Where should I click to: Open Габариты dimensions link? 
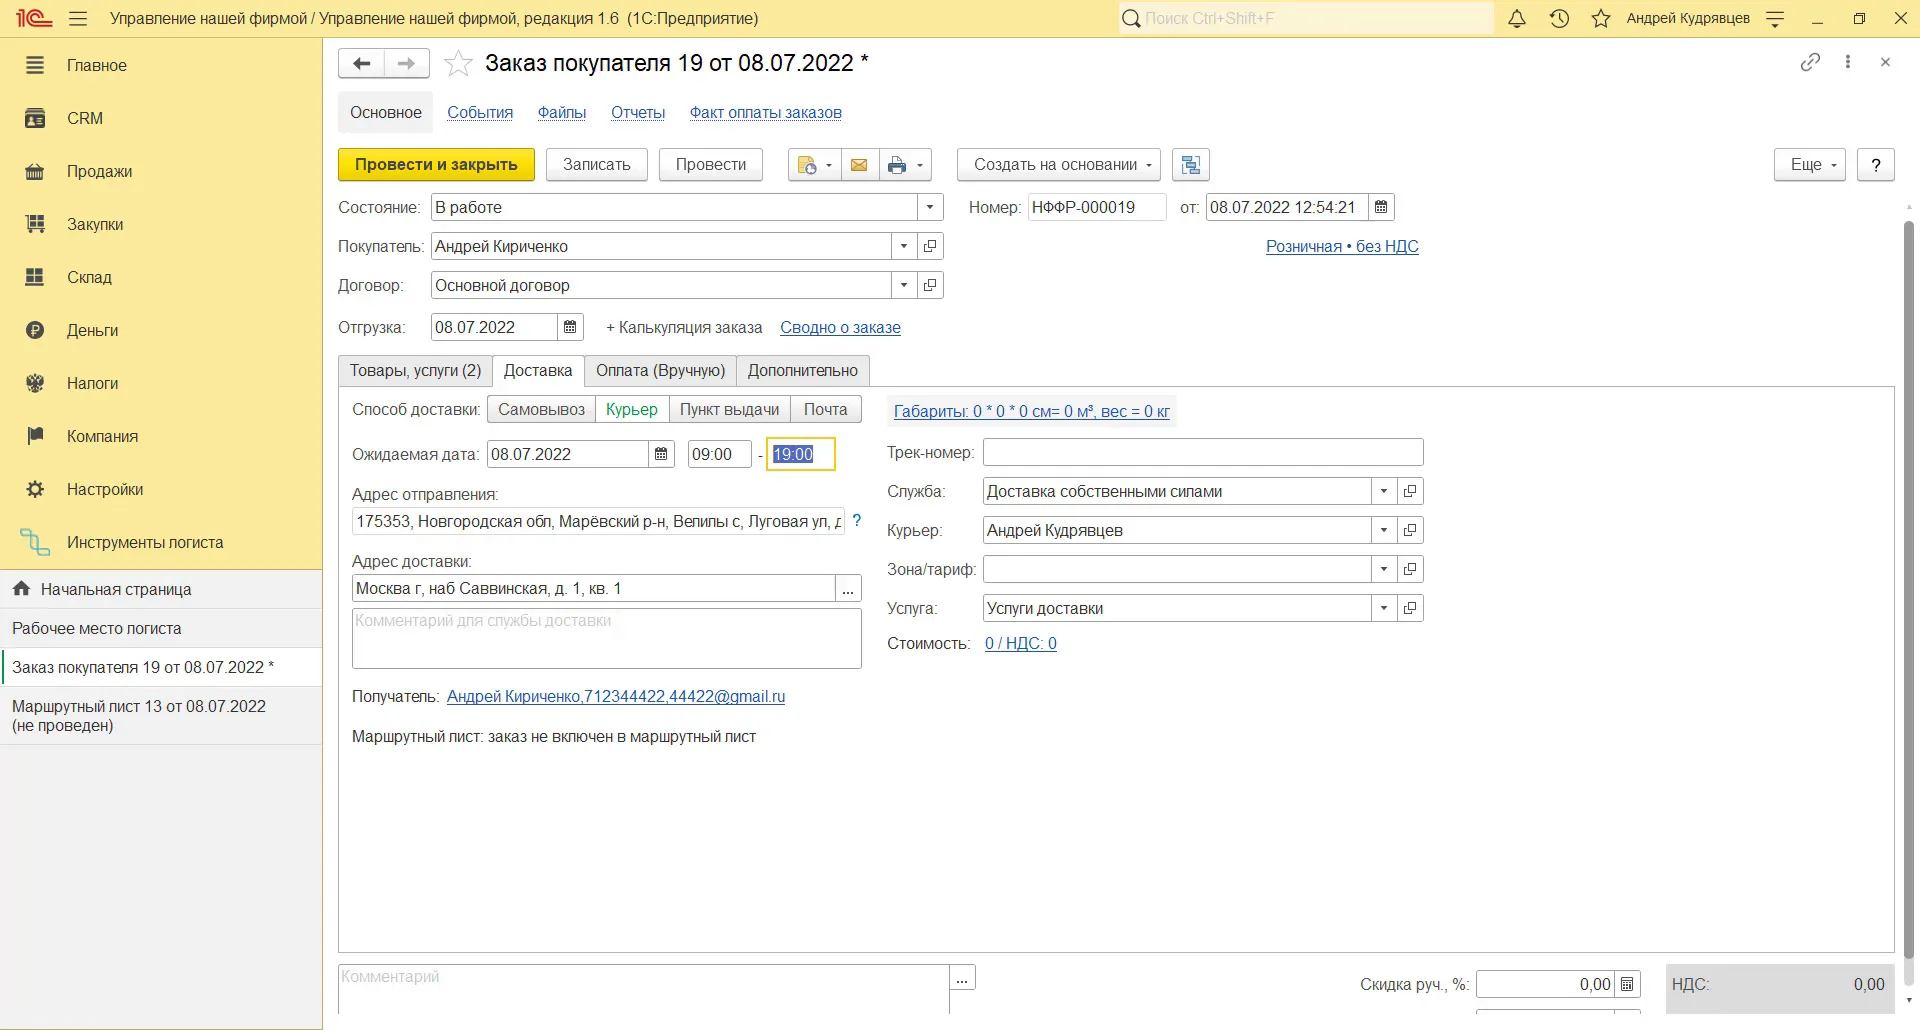[1032, 411]
